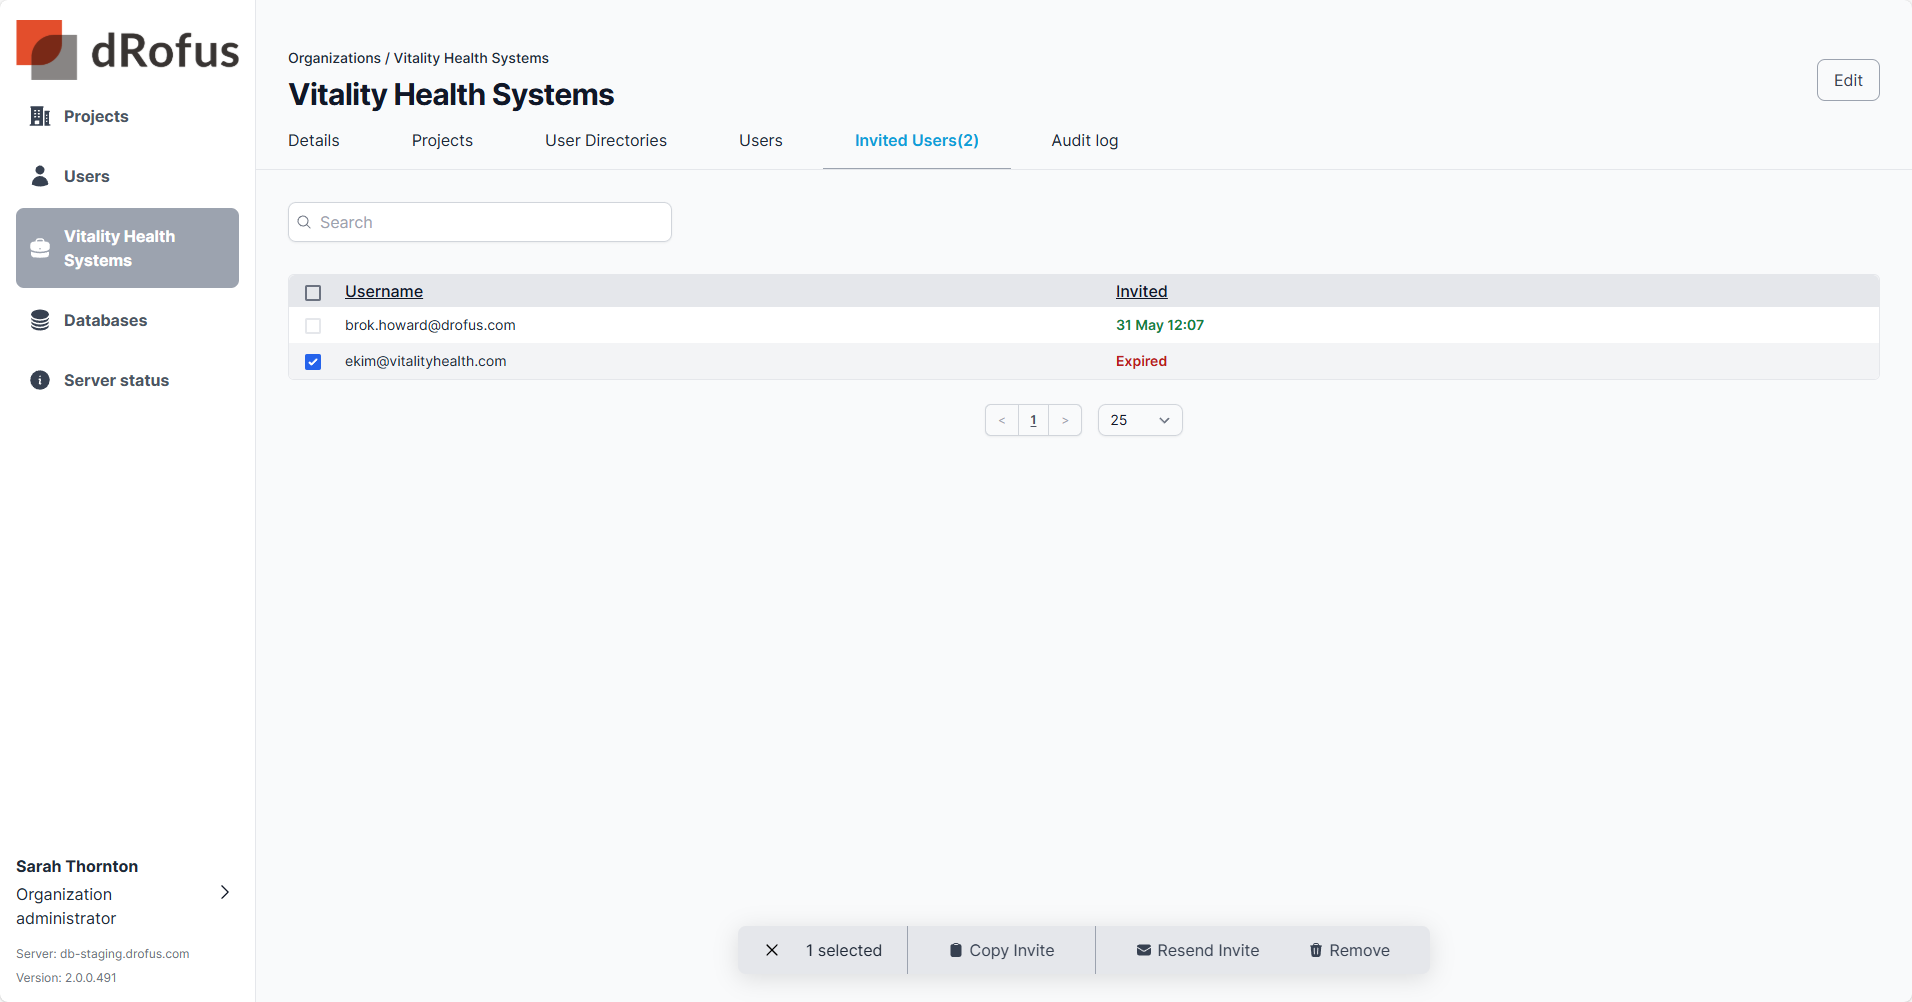
Task: Click Resend Invite in the action bar
Action: (x=1197, y=950)
